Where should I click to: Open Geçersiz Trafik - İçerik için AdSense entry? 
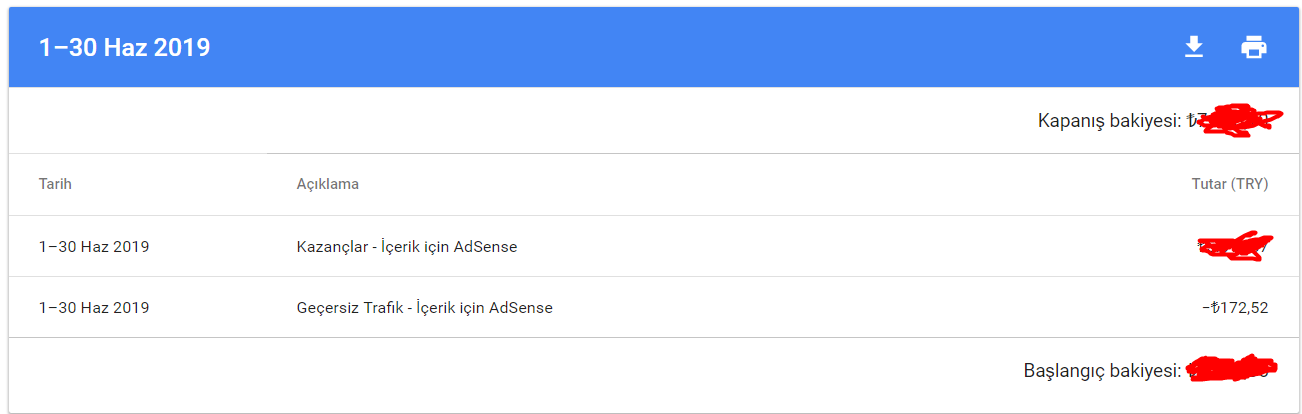[424, 308]
